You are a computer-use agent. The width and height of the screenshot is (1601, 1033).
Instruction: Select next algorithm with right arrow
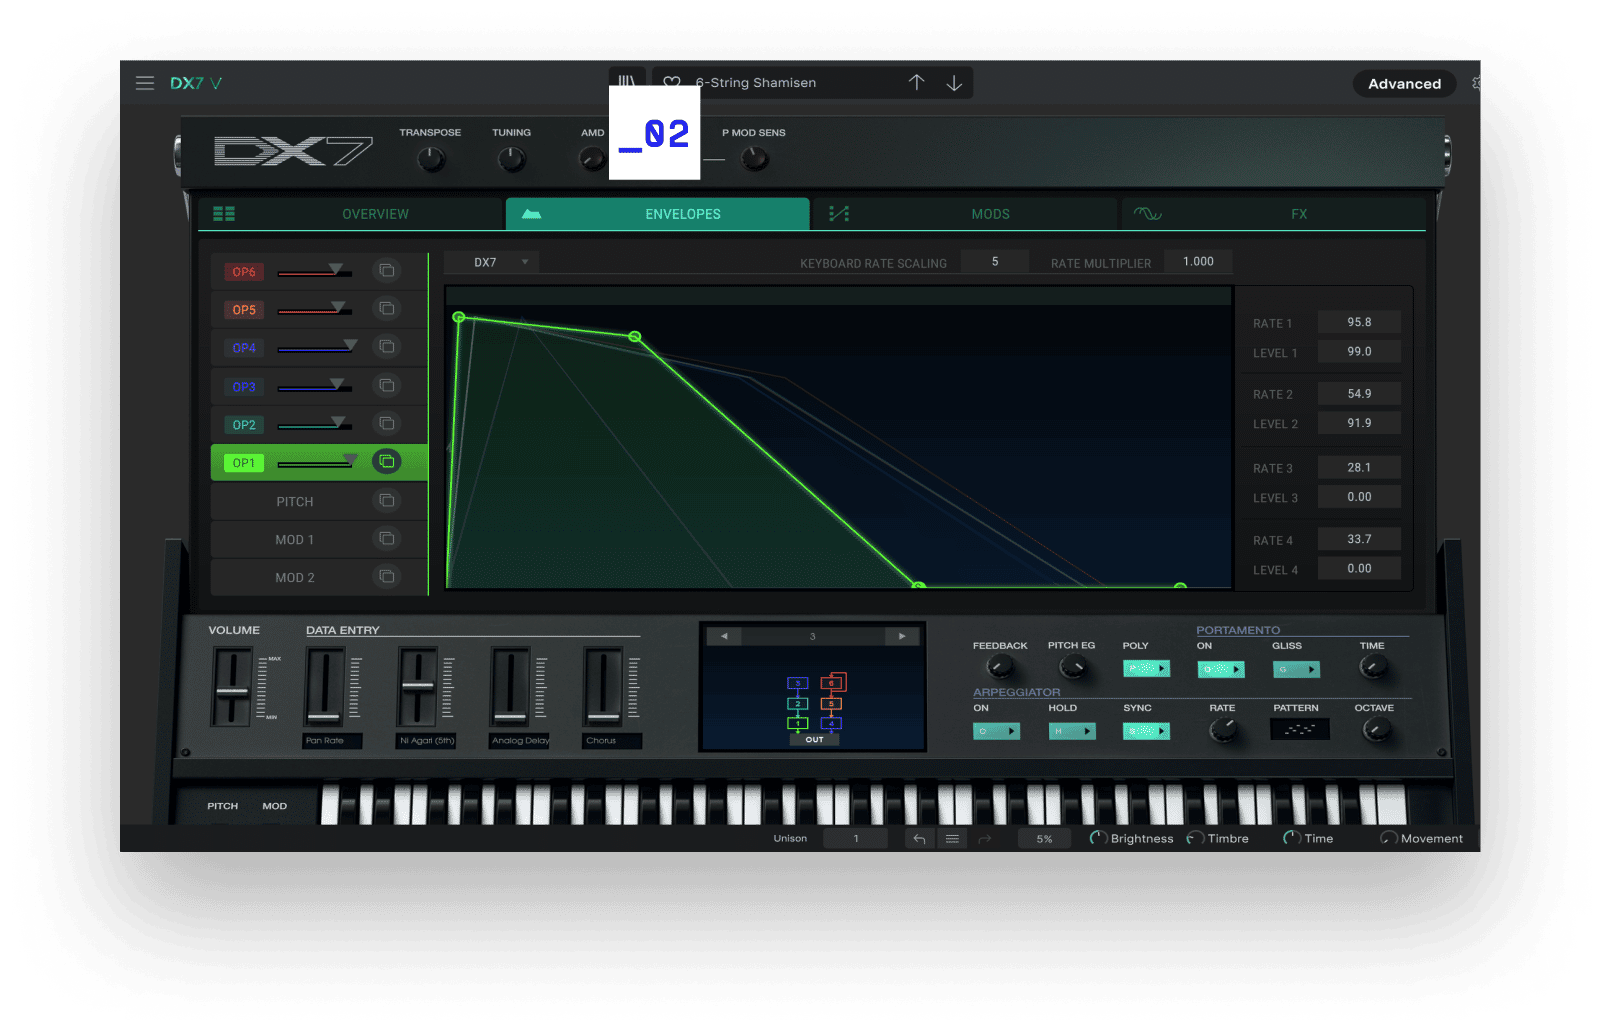click(901, 636)
